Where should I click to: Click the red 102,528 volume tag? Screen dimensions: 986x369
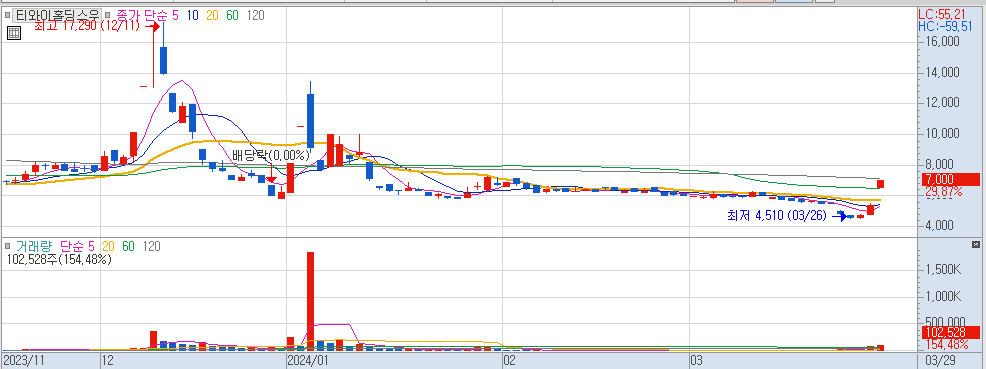(951, 333)
